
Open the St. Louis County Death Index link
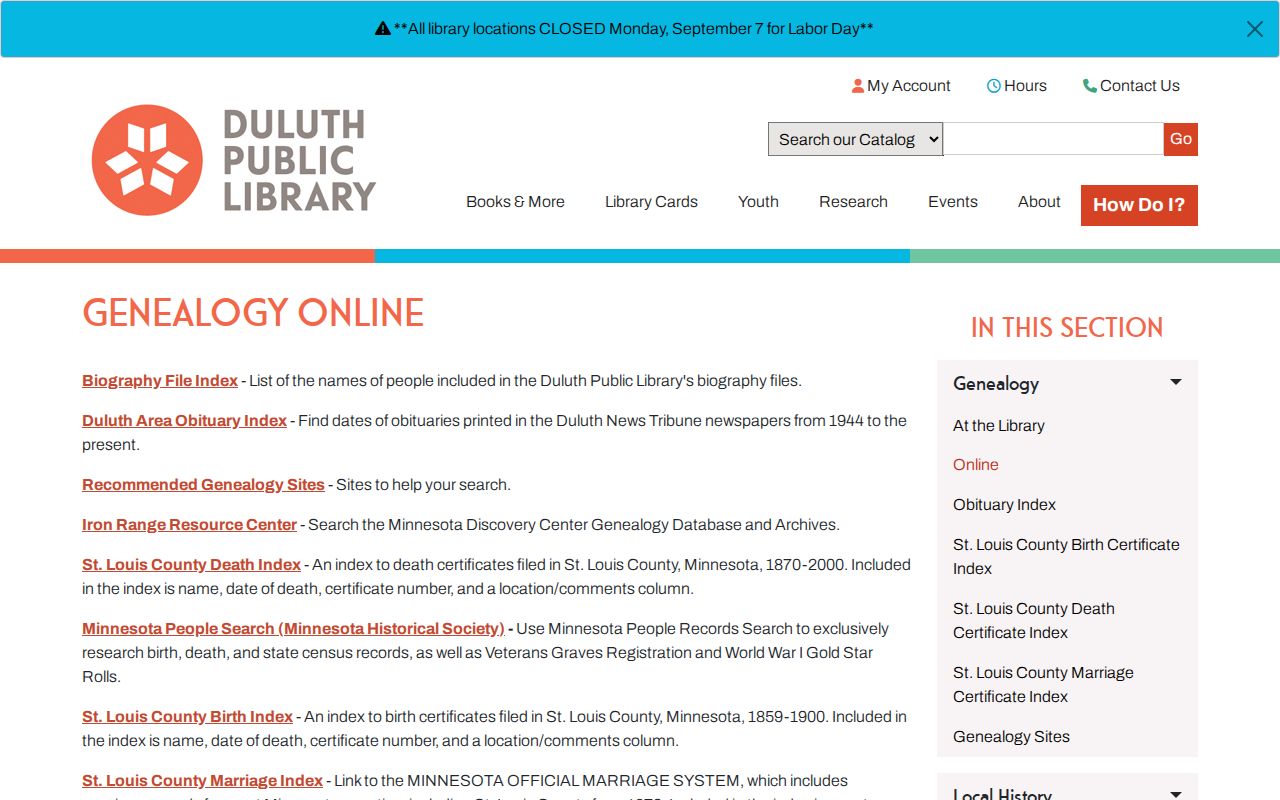pyautogui.click(x=191, y=565)
